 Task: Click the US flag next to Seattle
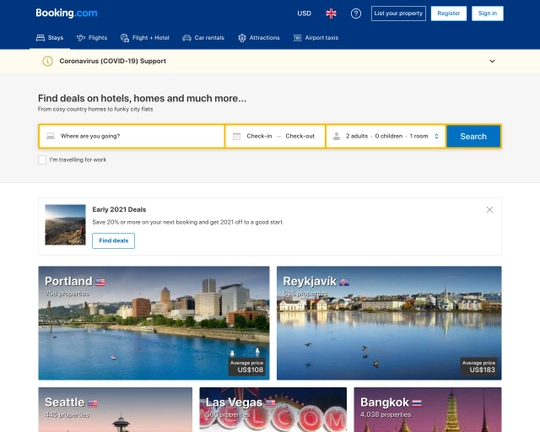point(93,403)
